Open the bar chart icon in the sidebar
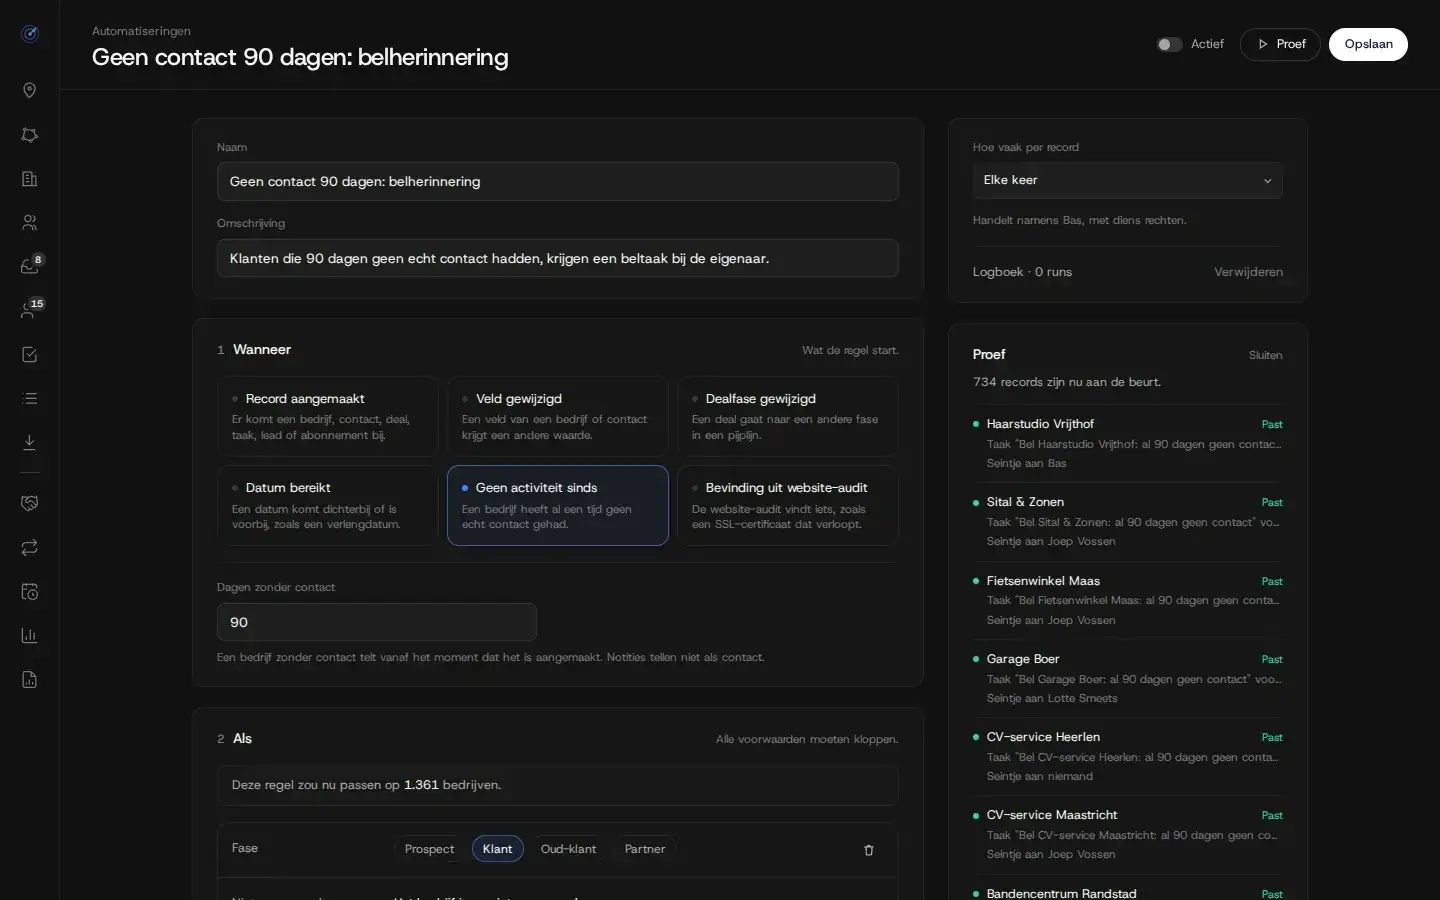The width and height of the screenshot is (1440, 900). 30,636
